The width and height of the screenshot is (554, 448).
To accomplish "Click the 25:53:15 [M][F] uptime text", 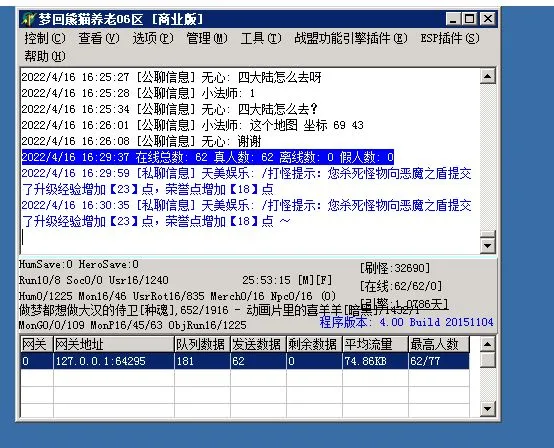I will (x=287, y=280).
